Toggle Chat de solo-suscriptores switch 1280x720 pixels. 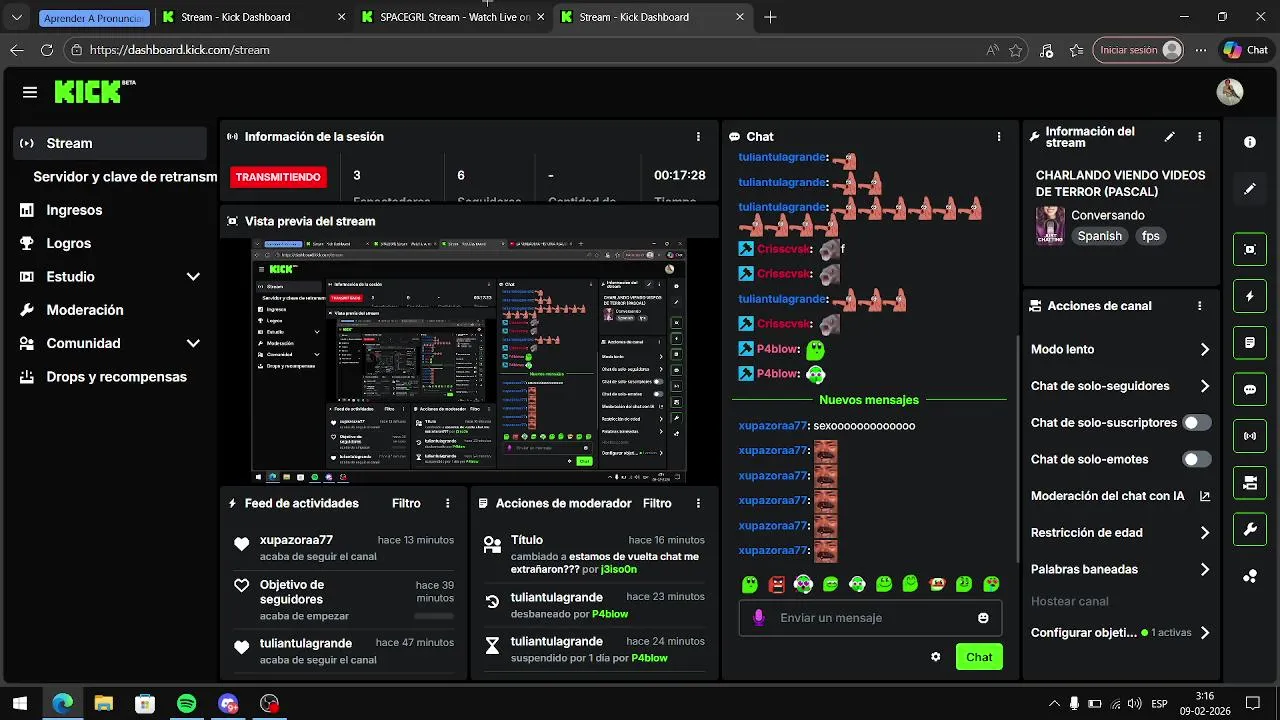[x=1196, y=423]
